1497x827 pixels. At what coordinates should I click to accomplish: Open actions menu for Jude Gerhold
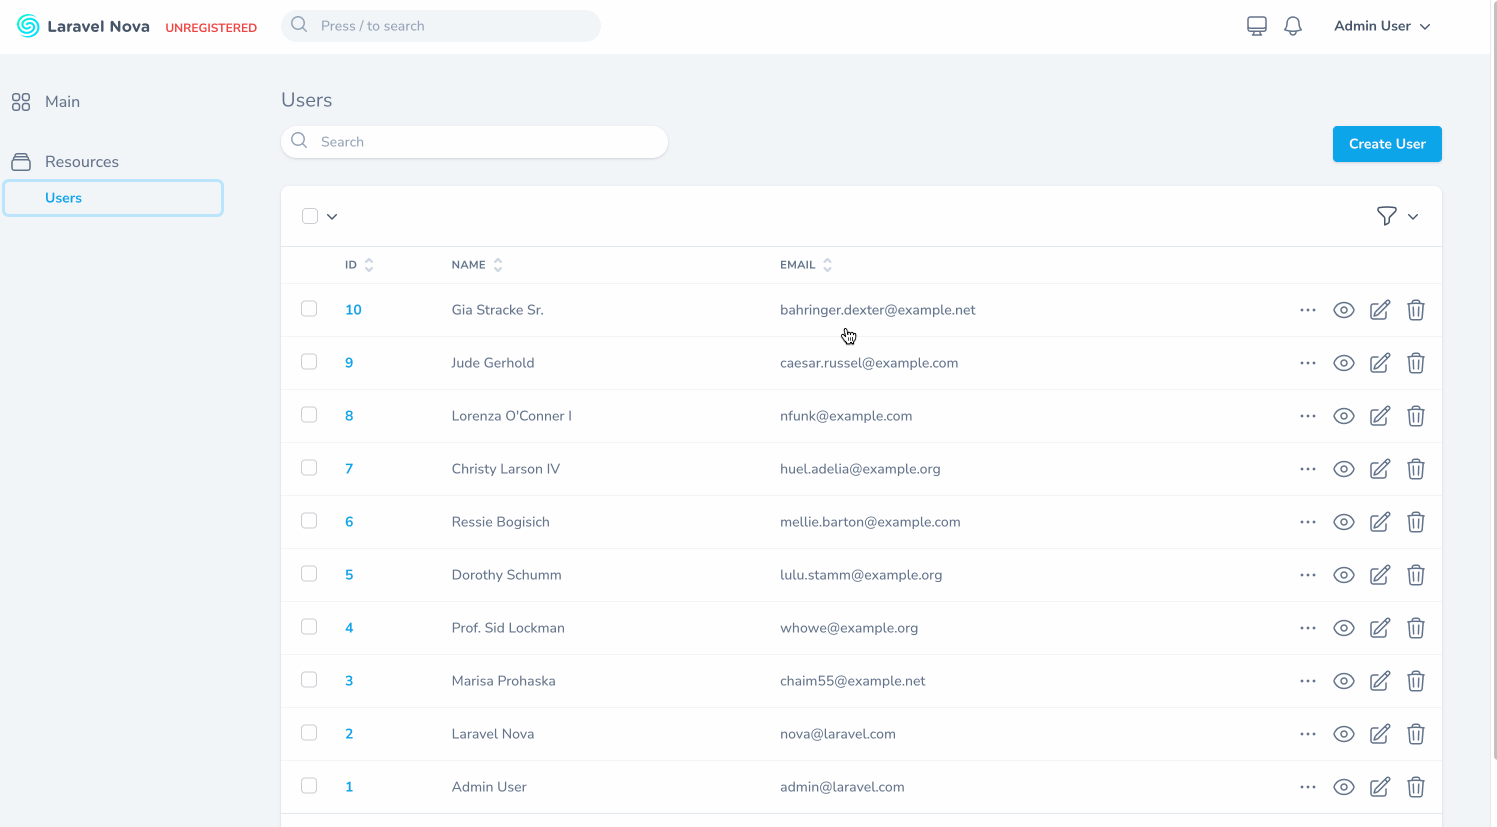[1308, 363]
